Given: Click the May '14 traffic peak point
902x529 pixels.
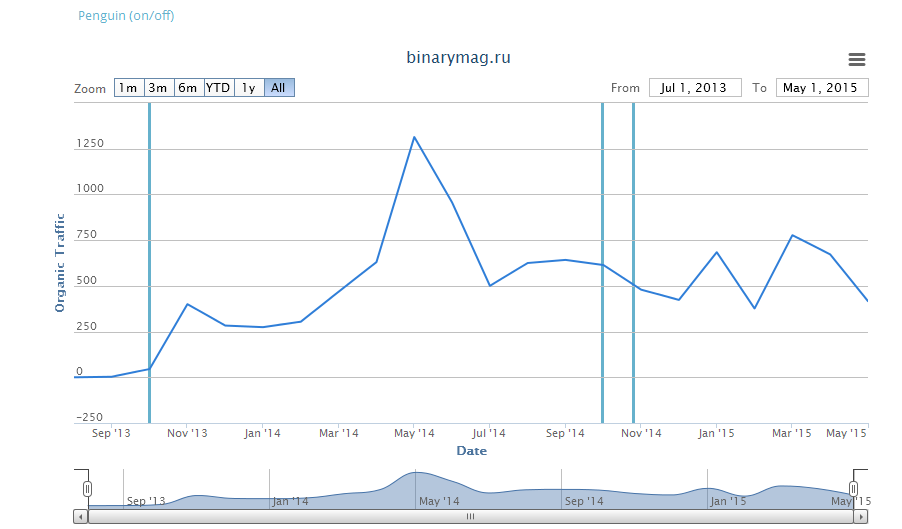Looking at the screenshot, I should pyautogui.click(x=414, y=137).
